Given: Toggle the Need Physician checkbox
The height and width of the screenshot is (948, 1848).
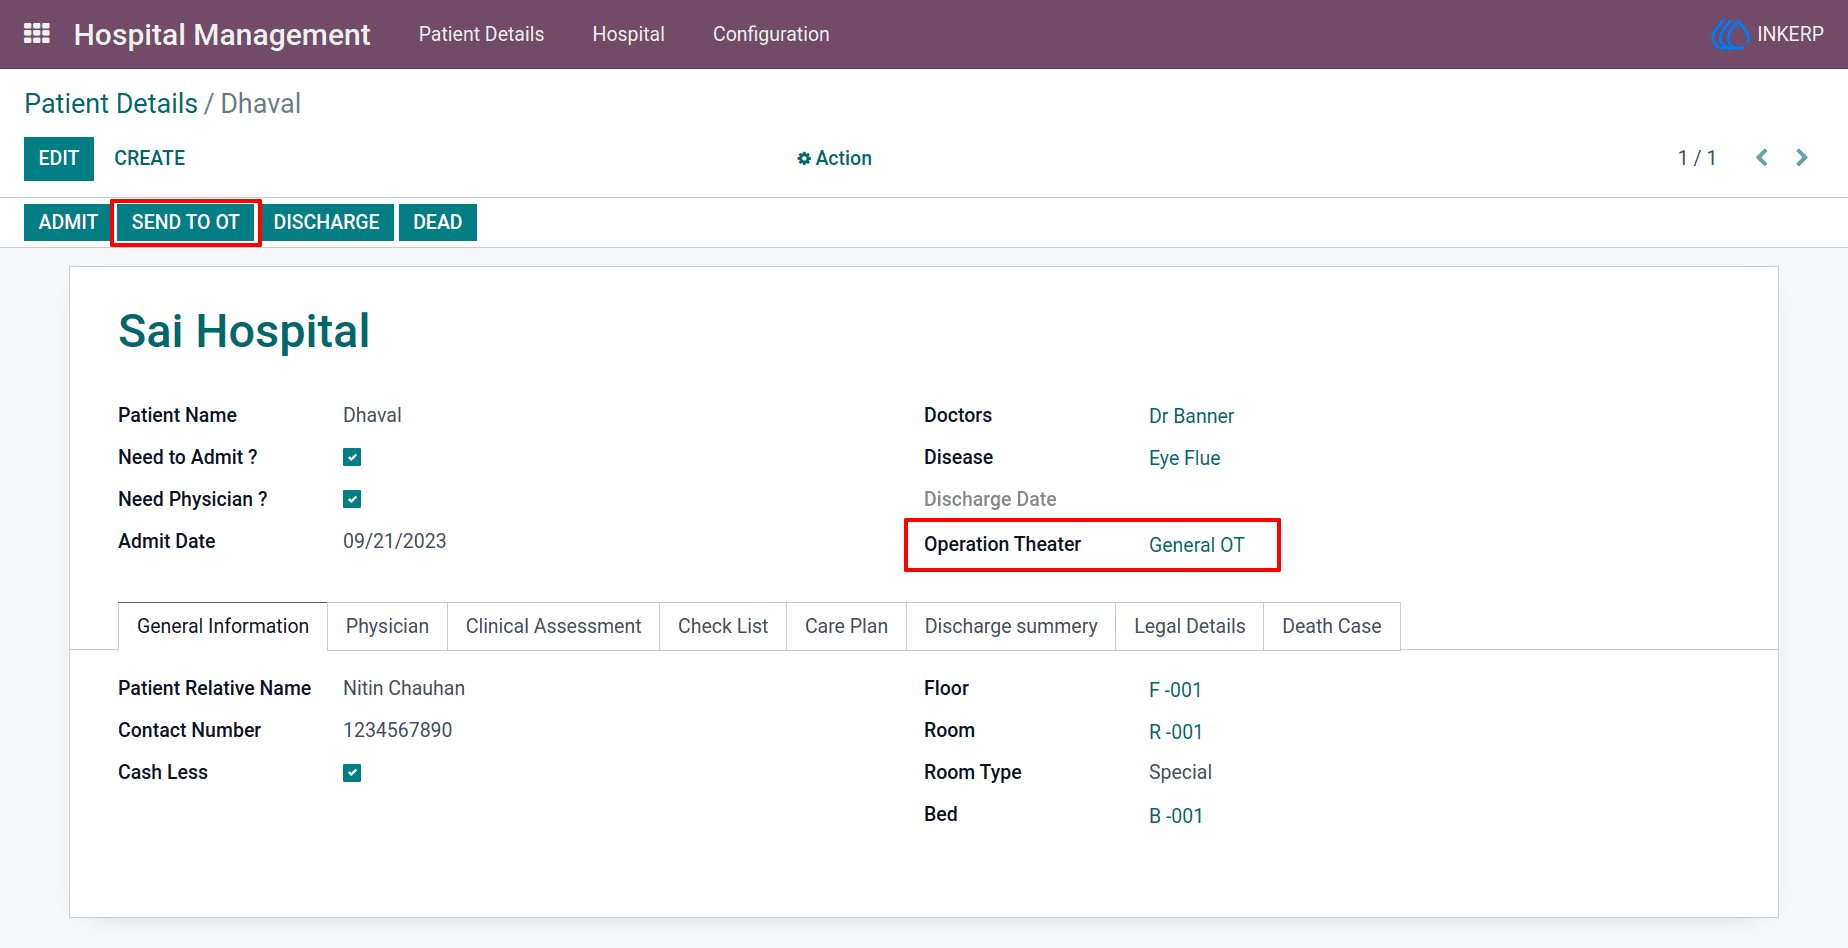Looking at the screenshot, I should click(352, 499).
